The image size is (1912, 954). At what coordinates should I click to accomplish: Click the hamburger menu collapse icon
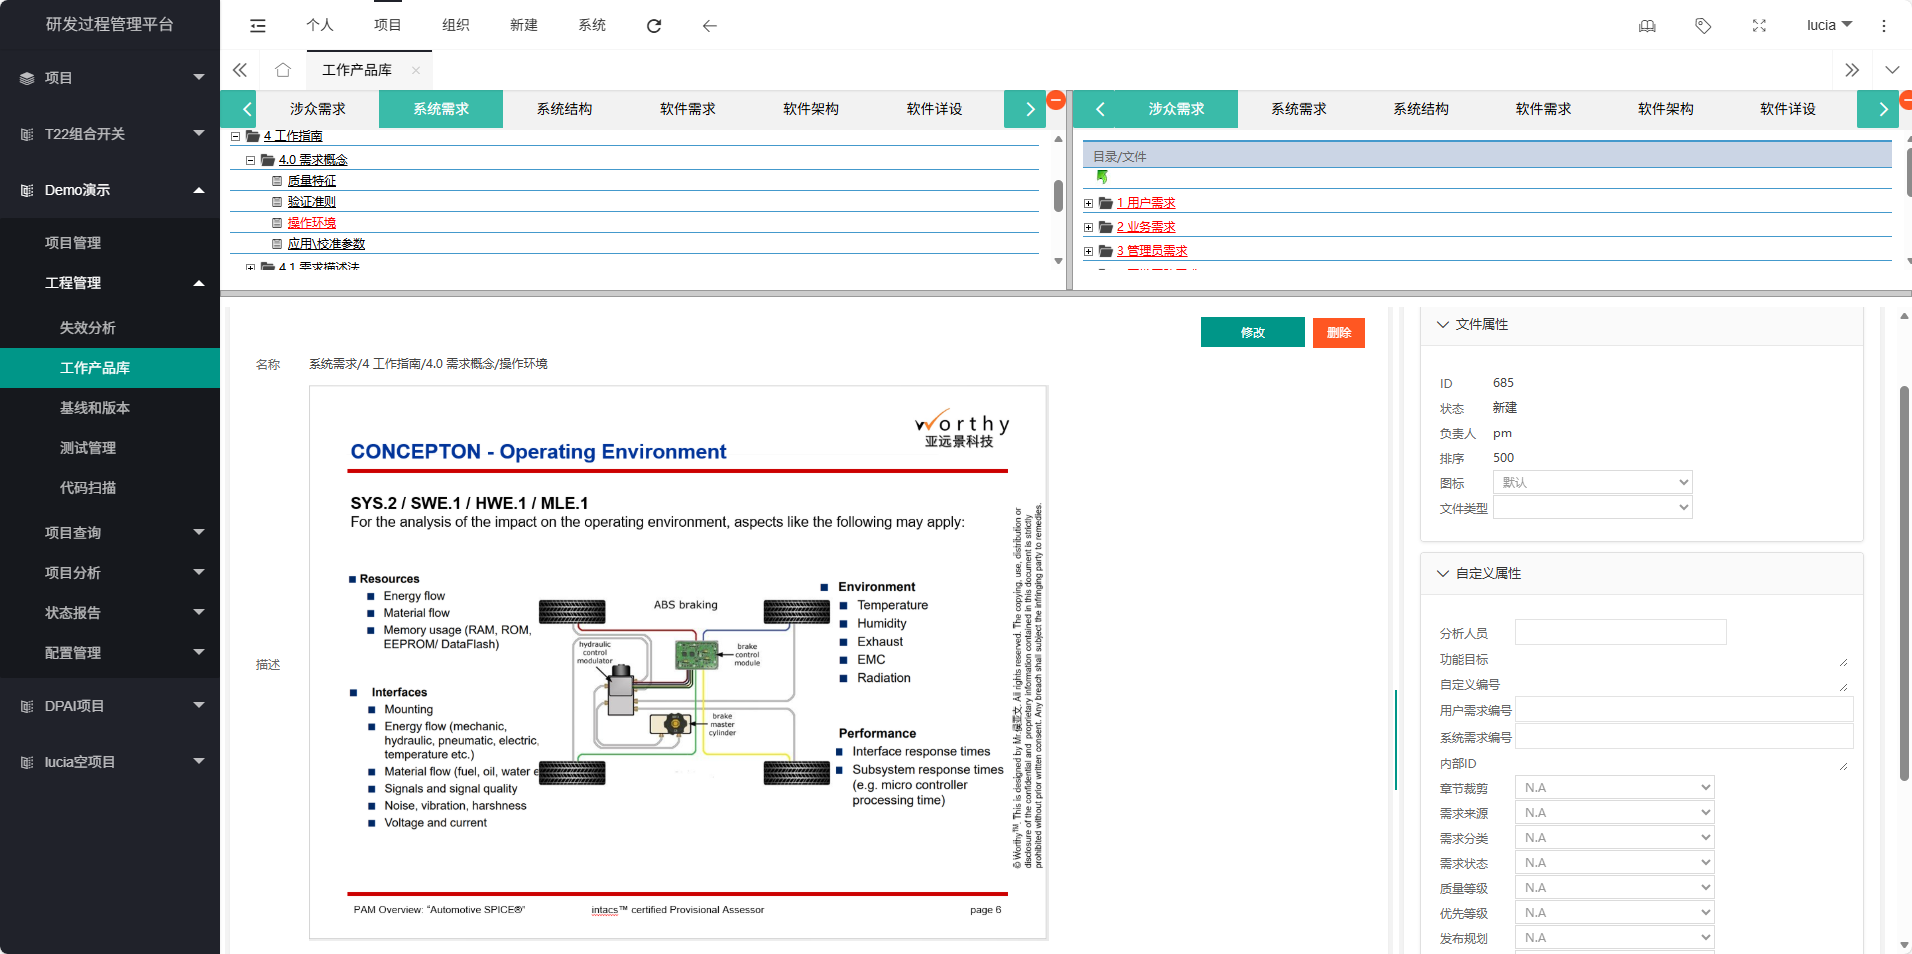pos(258,26)
